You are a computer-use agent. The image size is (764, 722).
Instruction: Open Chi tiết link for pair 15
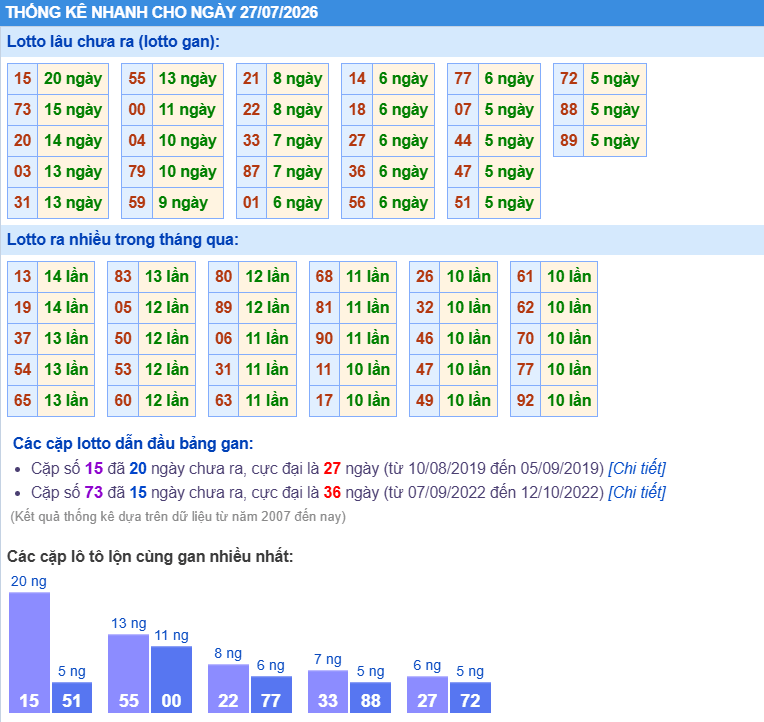pos(636,468)
